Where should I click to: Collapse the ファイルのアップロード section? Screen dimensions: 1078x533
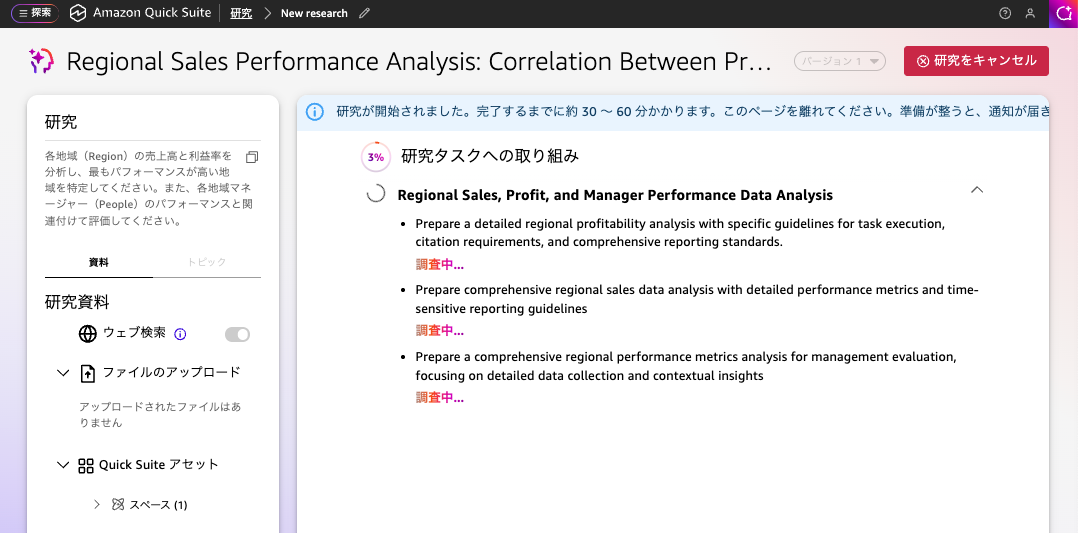click(63, 373)
